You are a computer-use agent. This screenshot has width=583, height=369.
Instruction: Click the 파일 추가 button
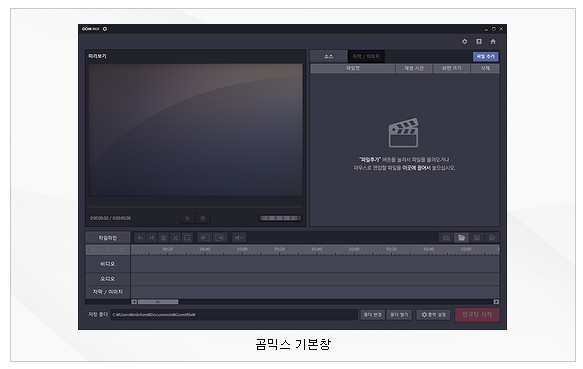(x=486, y=57)
